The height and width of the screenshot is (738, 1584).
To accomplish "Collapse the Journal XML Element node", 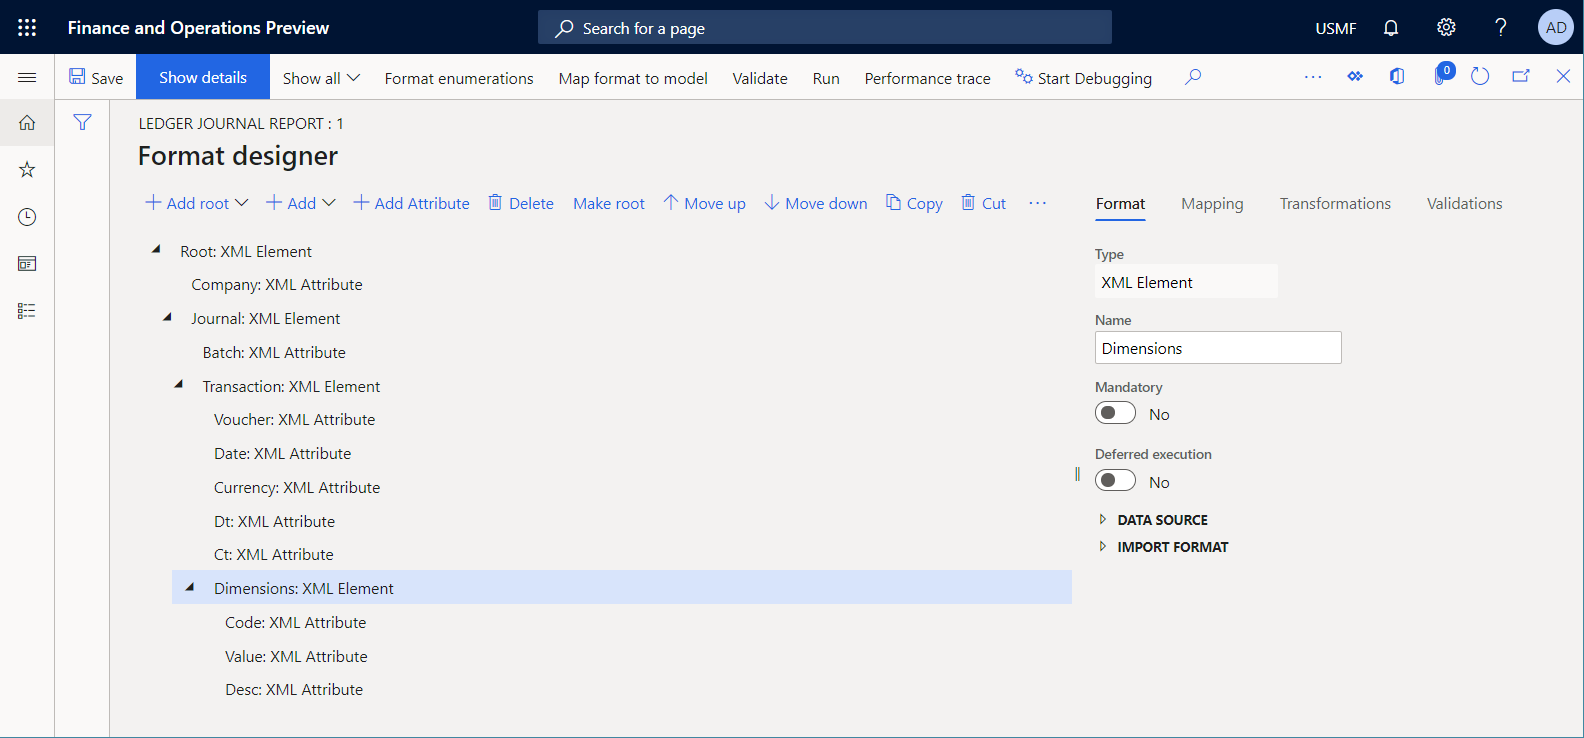I will tap(167, 317).
